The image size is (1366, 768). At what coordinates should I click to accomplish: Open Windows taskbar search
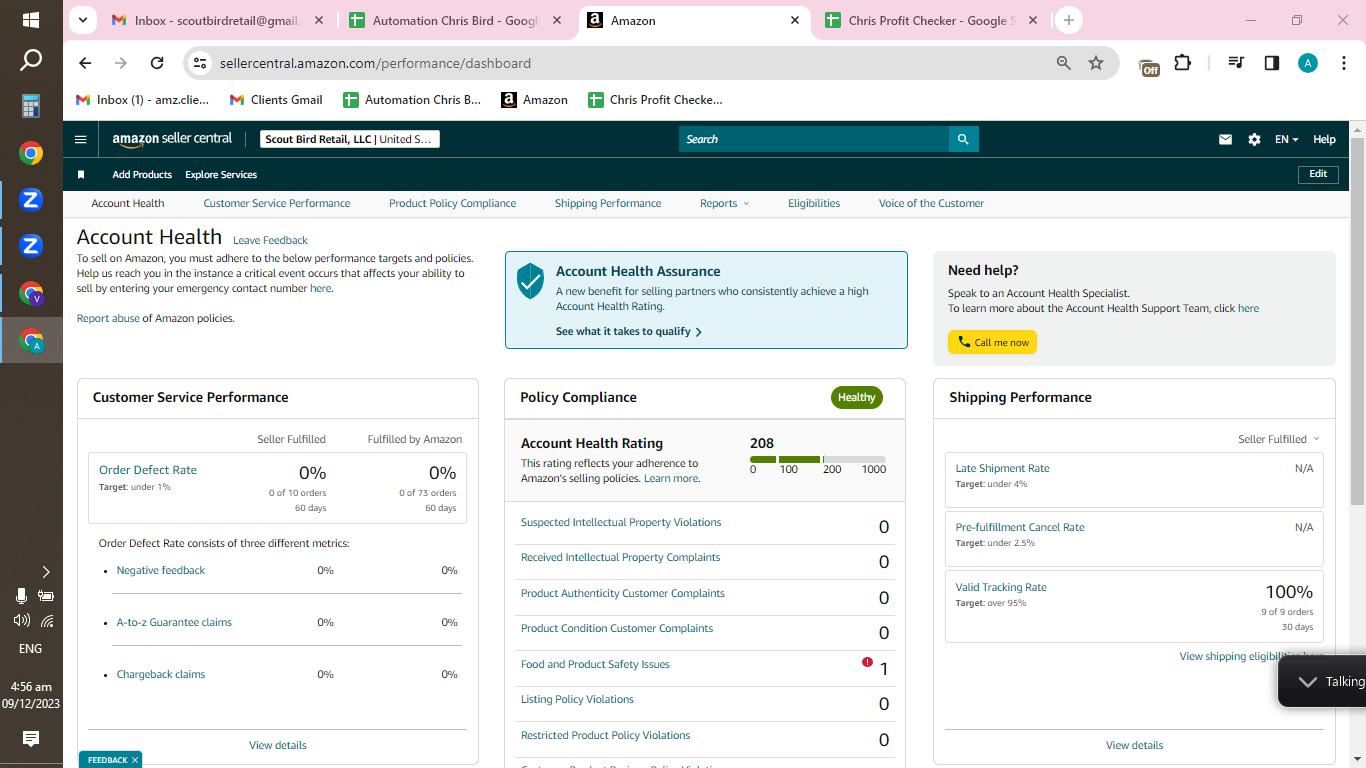click(31, 61)
